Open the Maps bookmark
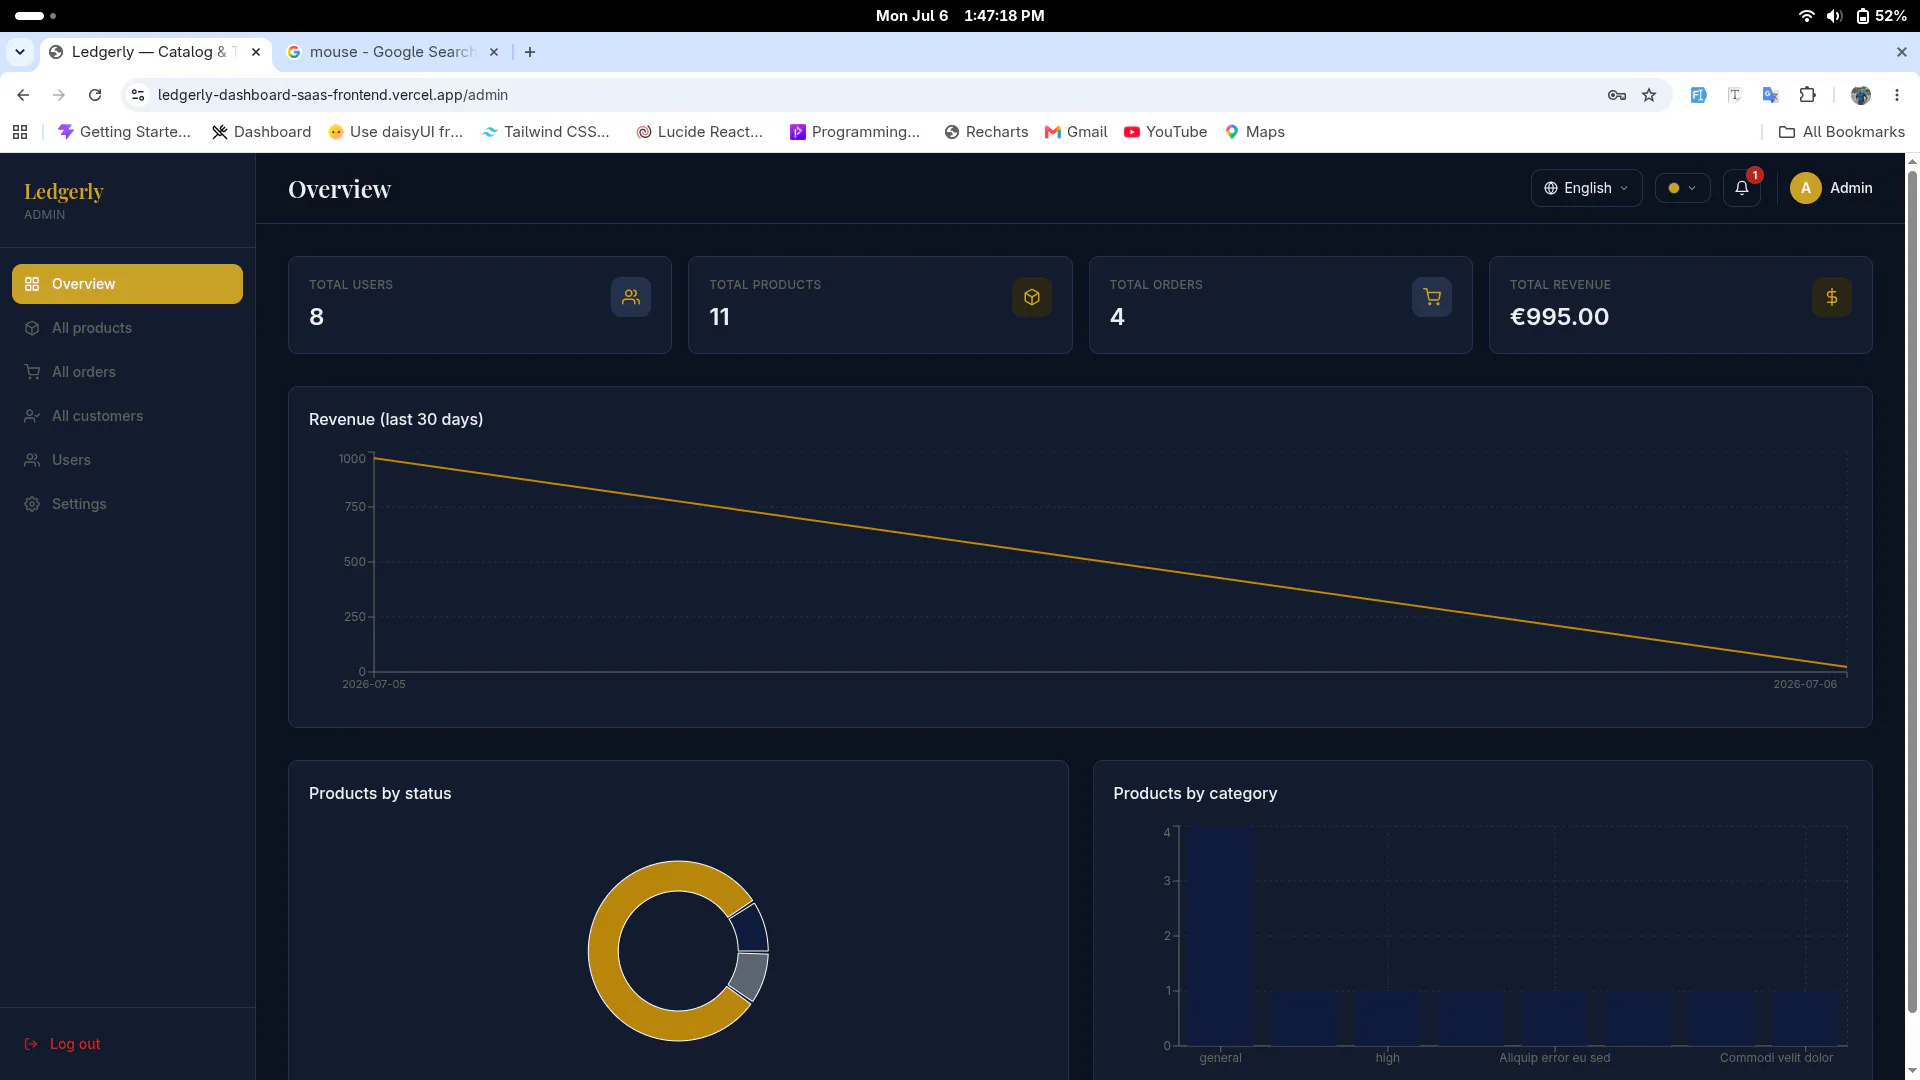Image resolution: width=1920 pixels, height=1080 pixels. (x=1255, y=132)
